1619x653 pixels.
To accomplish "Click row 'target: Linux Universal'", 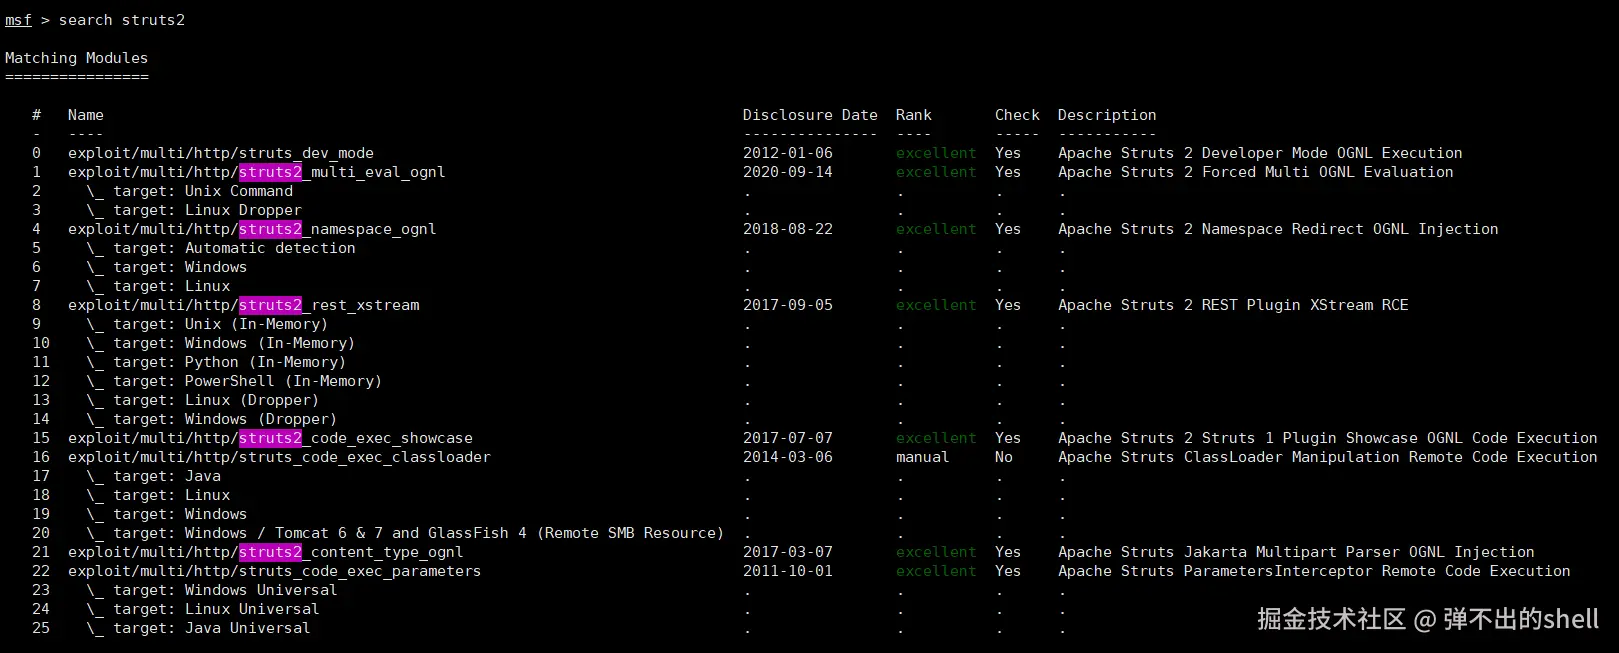I will coord(203,609).
